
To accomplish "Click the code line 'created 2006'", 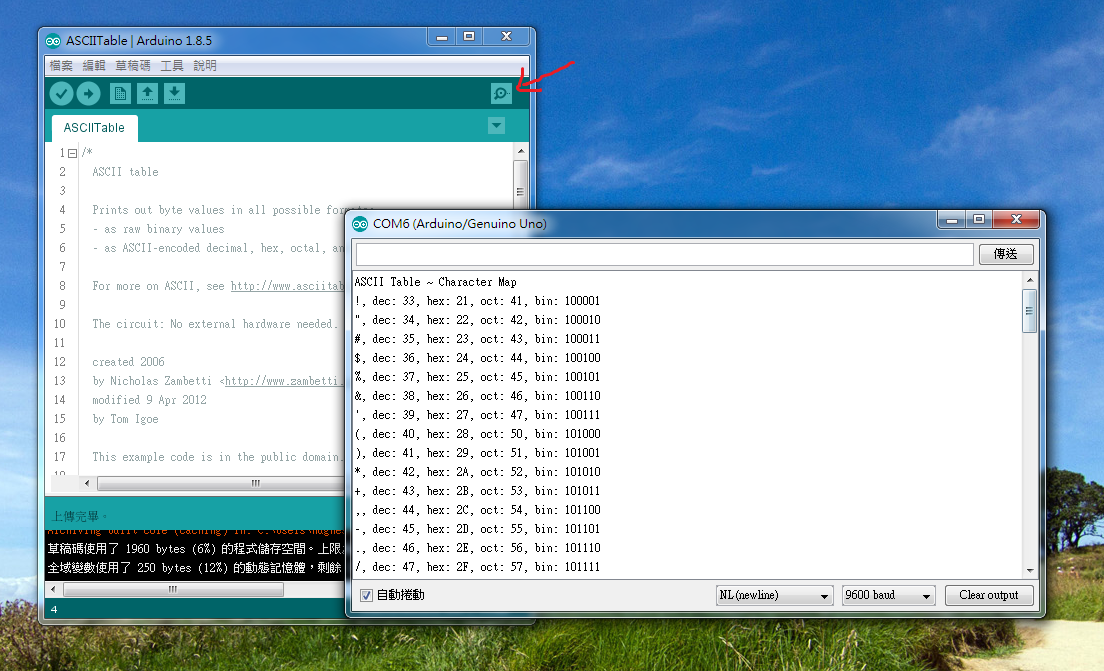I will pyautogui.click(x=128, y=362).
